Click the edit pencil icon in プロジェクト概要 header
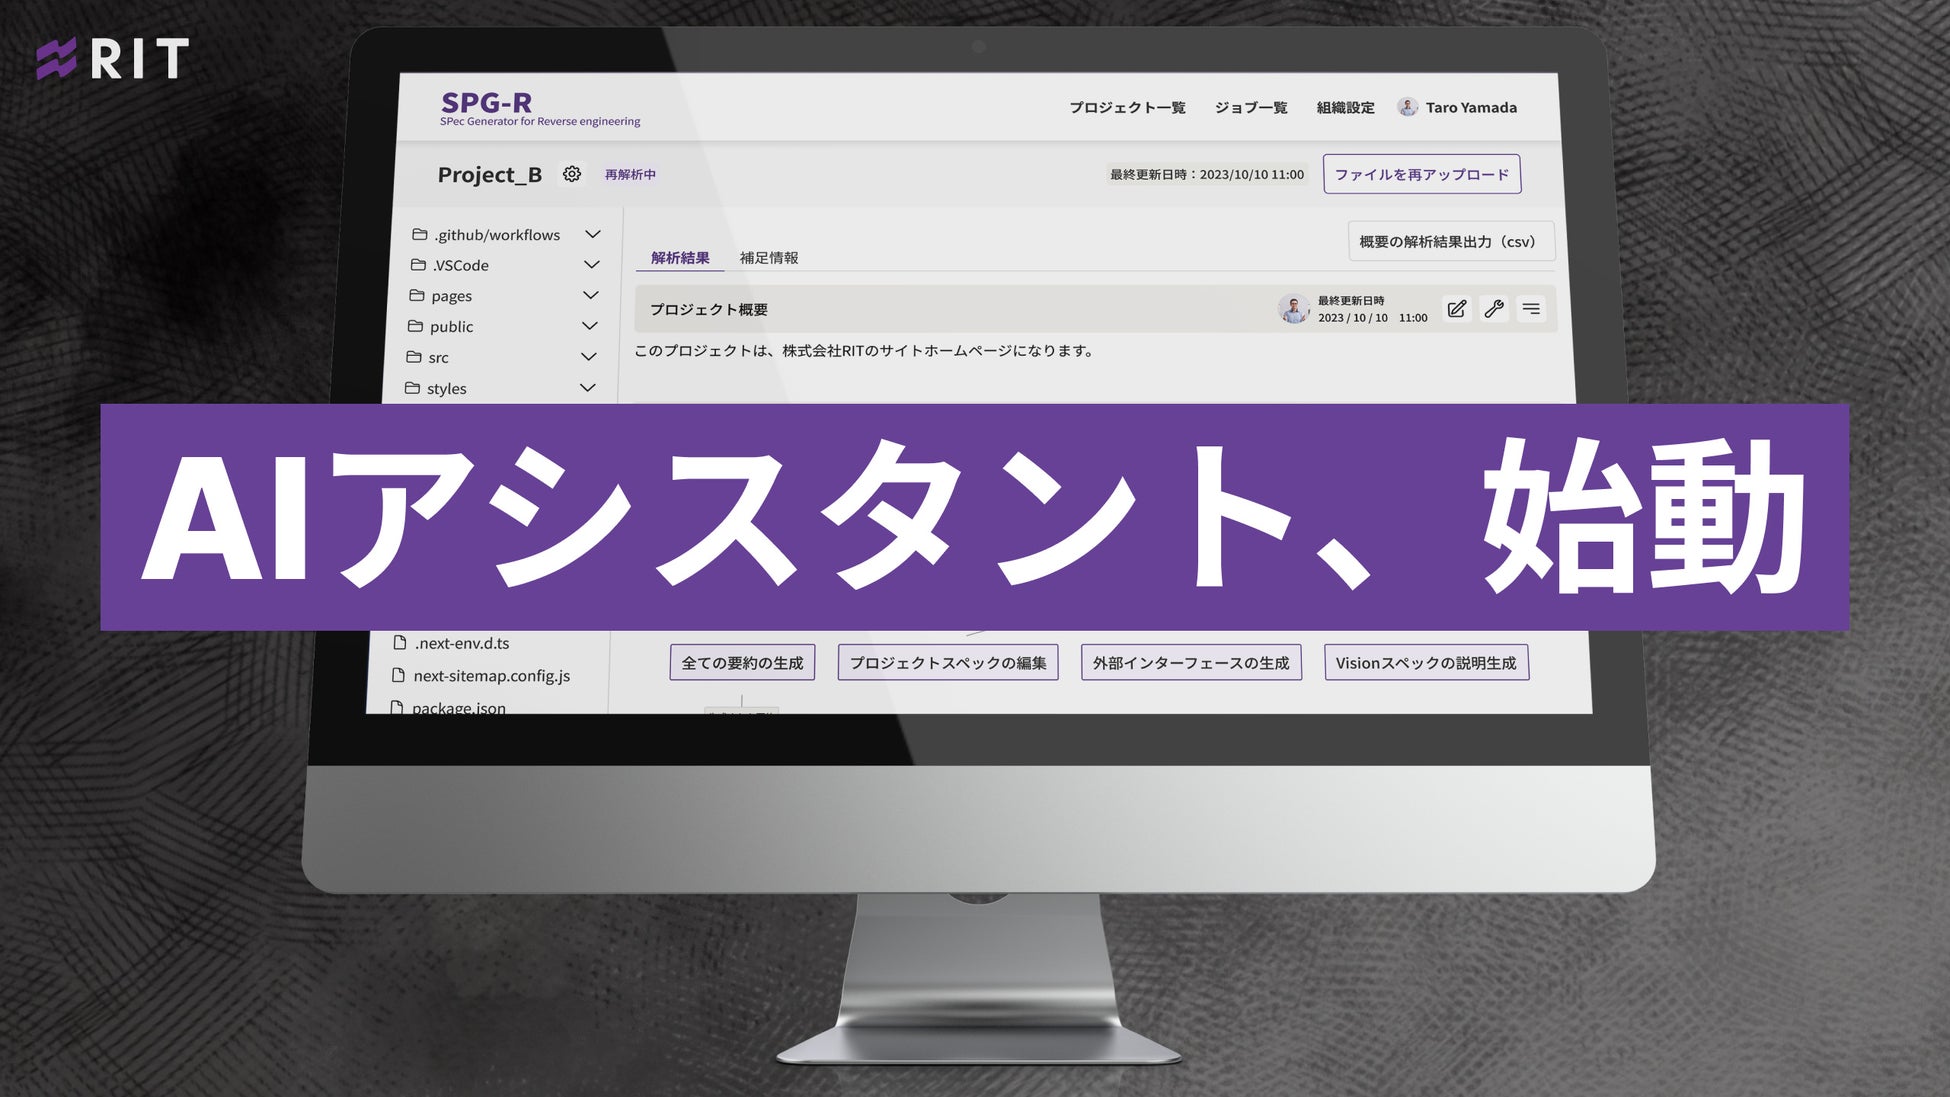 click(1457, 309)
